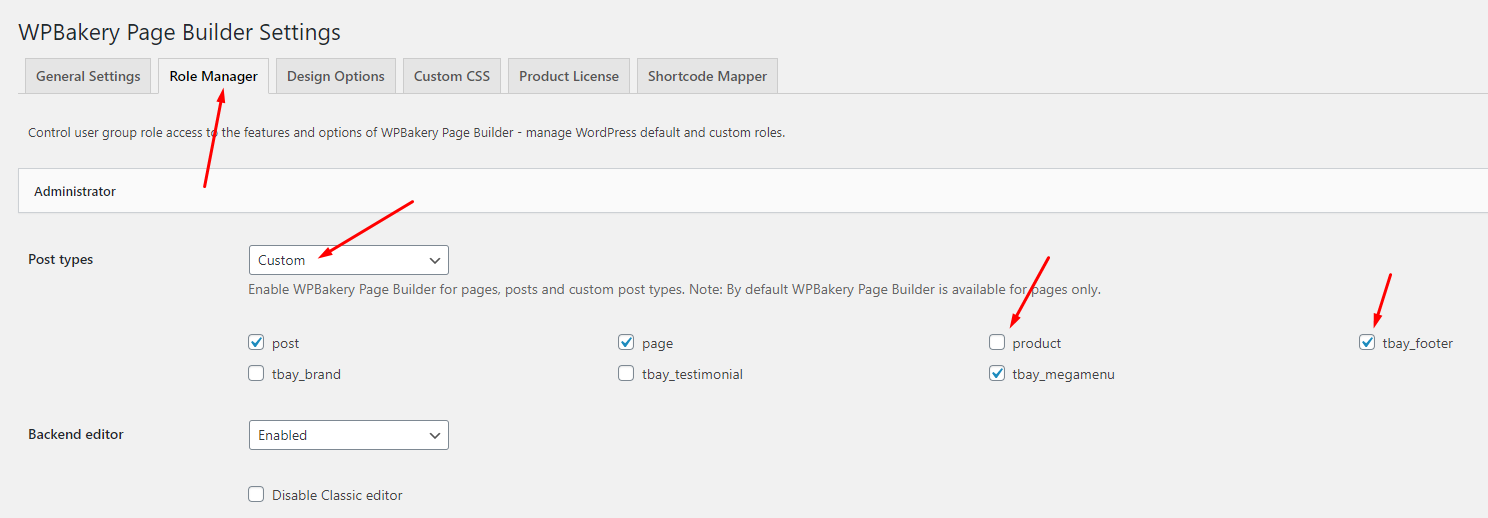Uncheck the post checkbox

click(x=256, y=342)
